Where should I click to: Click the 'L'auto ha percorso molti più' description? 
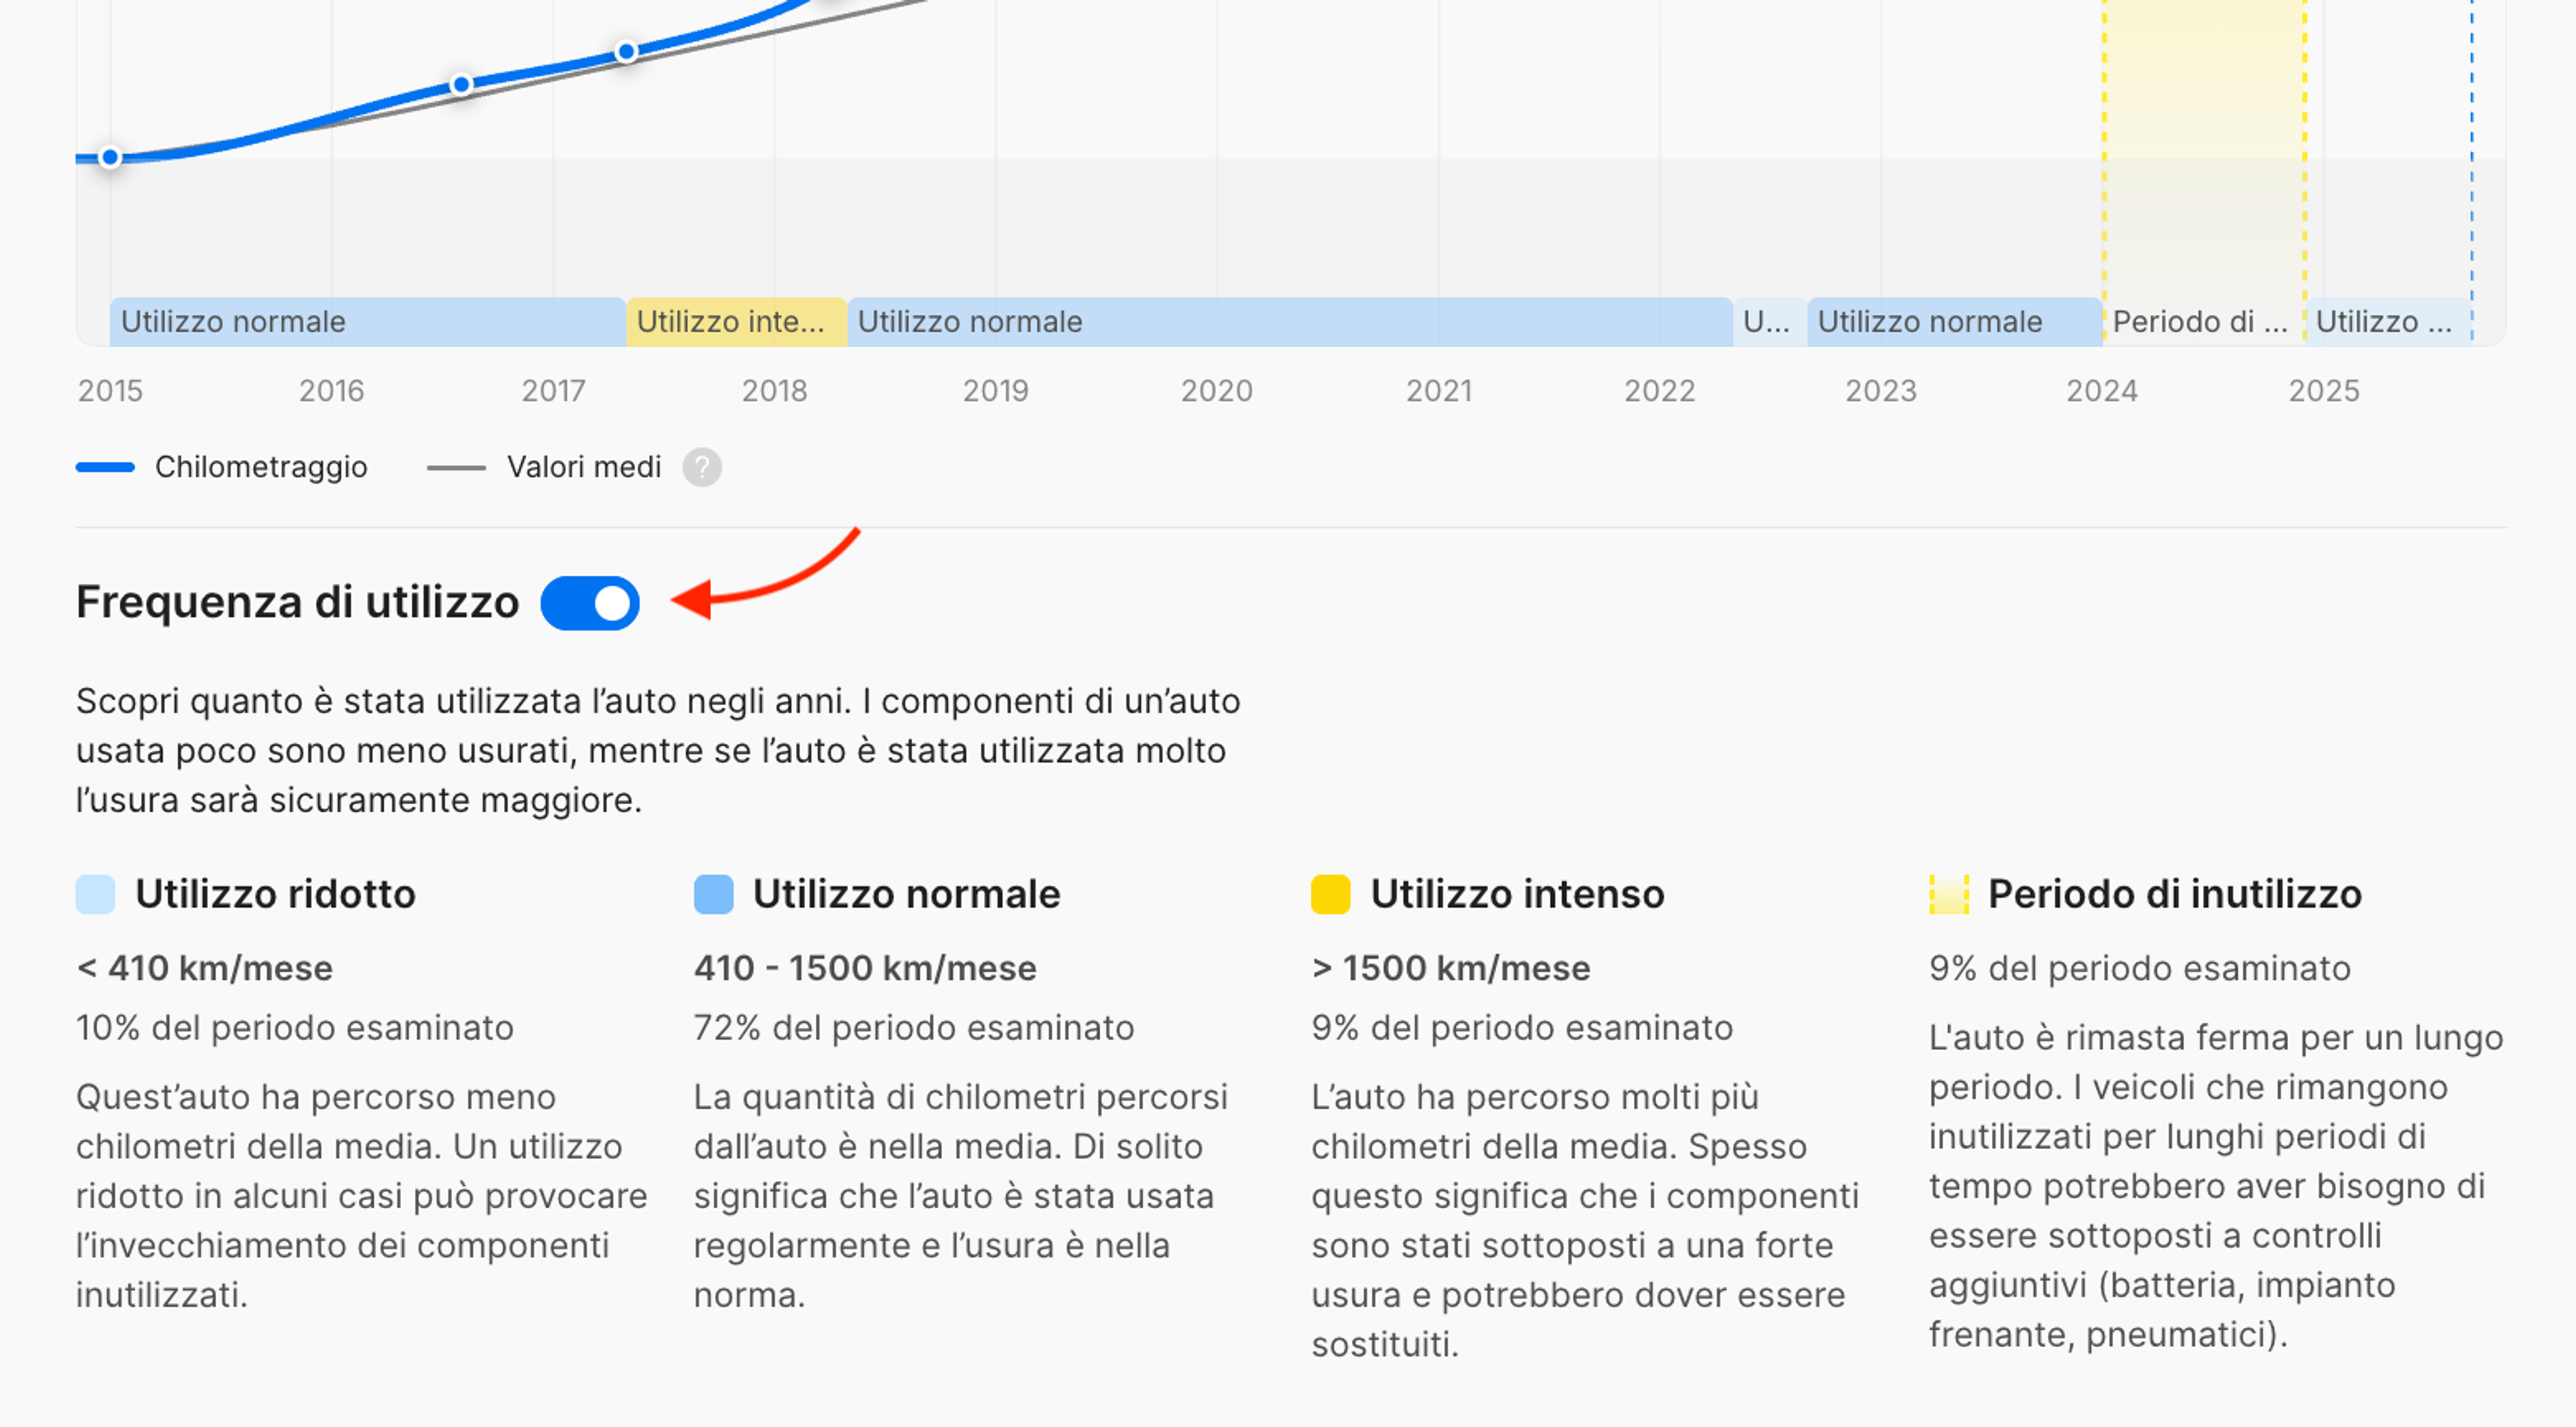tap(1586, 1221)
